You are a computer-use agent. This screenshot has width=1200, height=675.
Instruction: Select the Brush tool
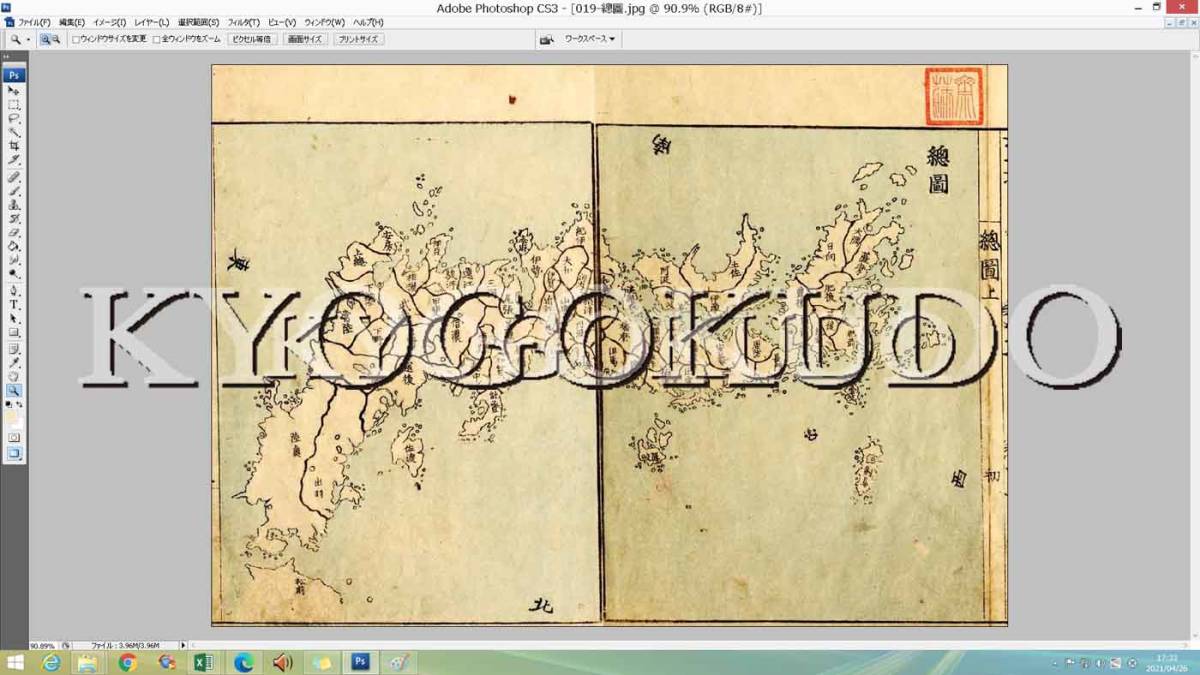tap(14, 191)
